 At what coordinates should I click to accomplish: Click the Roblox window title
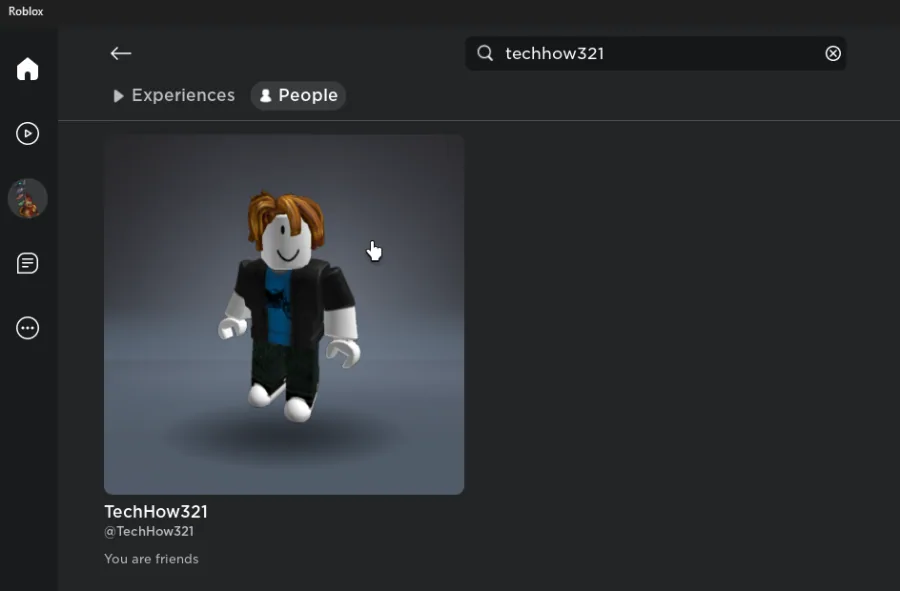click(x=26, y=11)
